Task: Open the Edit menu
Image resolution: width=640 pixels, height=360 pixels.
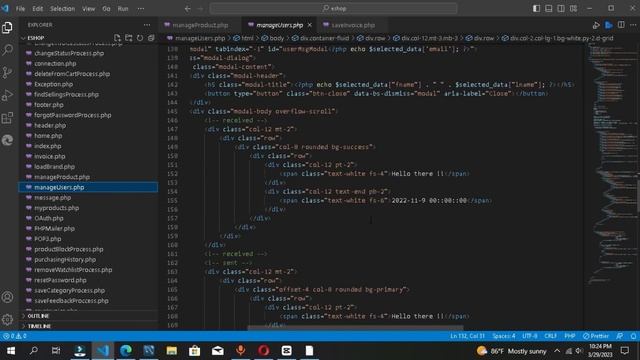Action: pos(38,9)
